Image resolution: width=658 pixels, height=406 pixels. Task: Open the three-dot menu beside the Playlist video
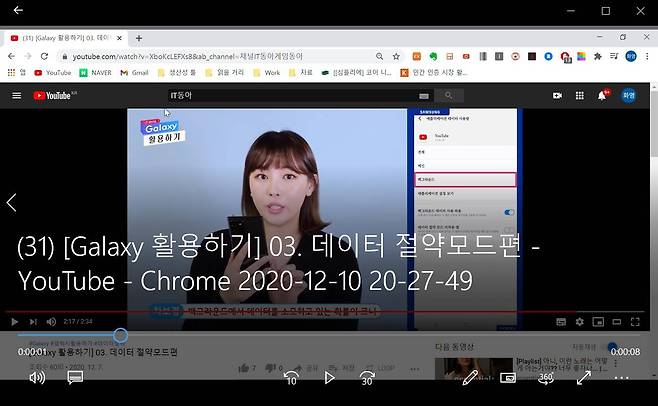(615, 364)
